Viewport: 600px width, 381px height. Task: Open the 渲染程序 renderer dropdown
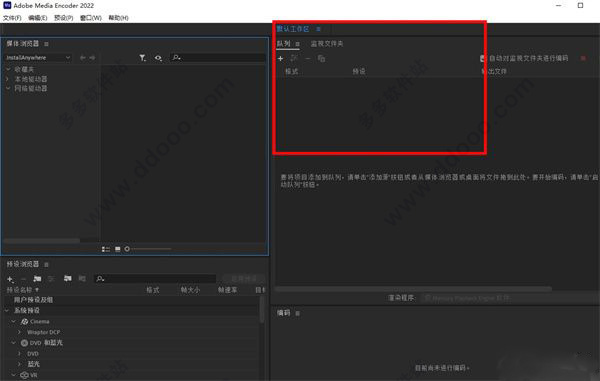click(509, 298)
